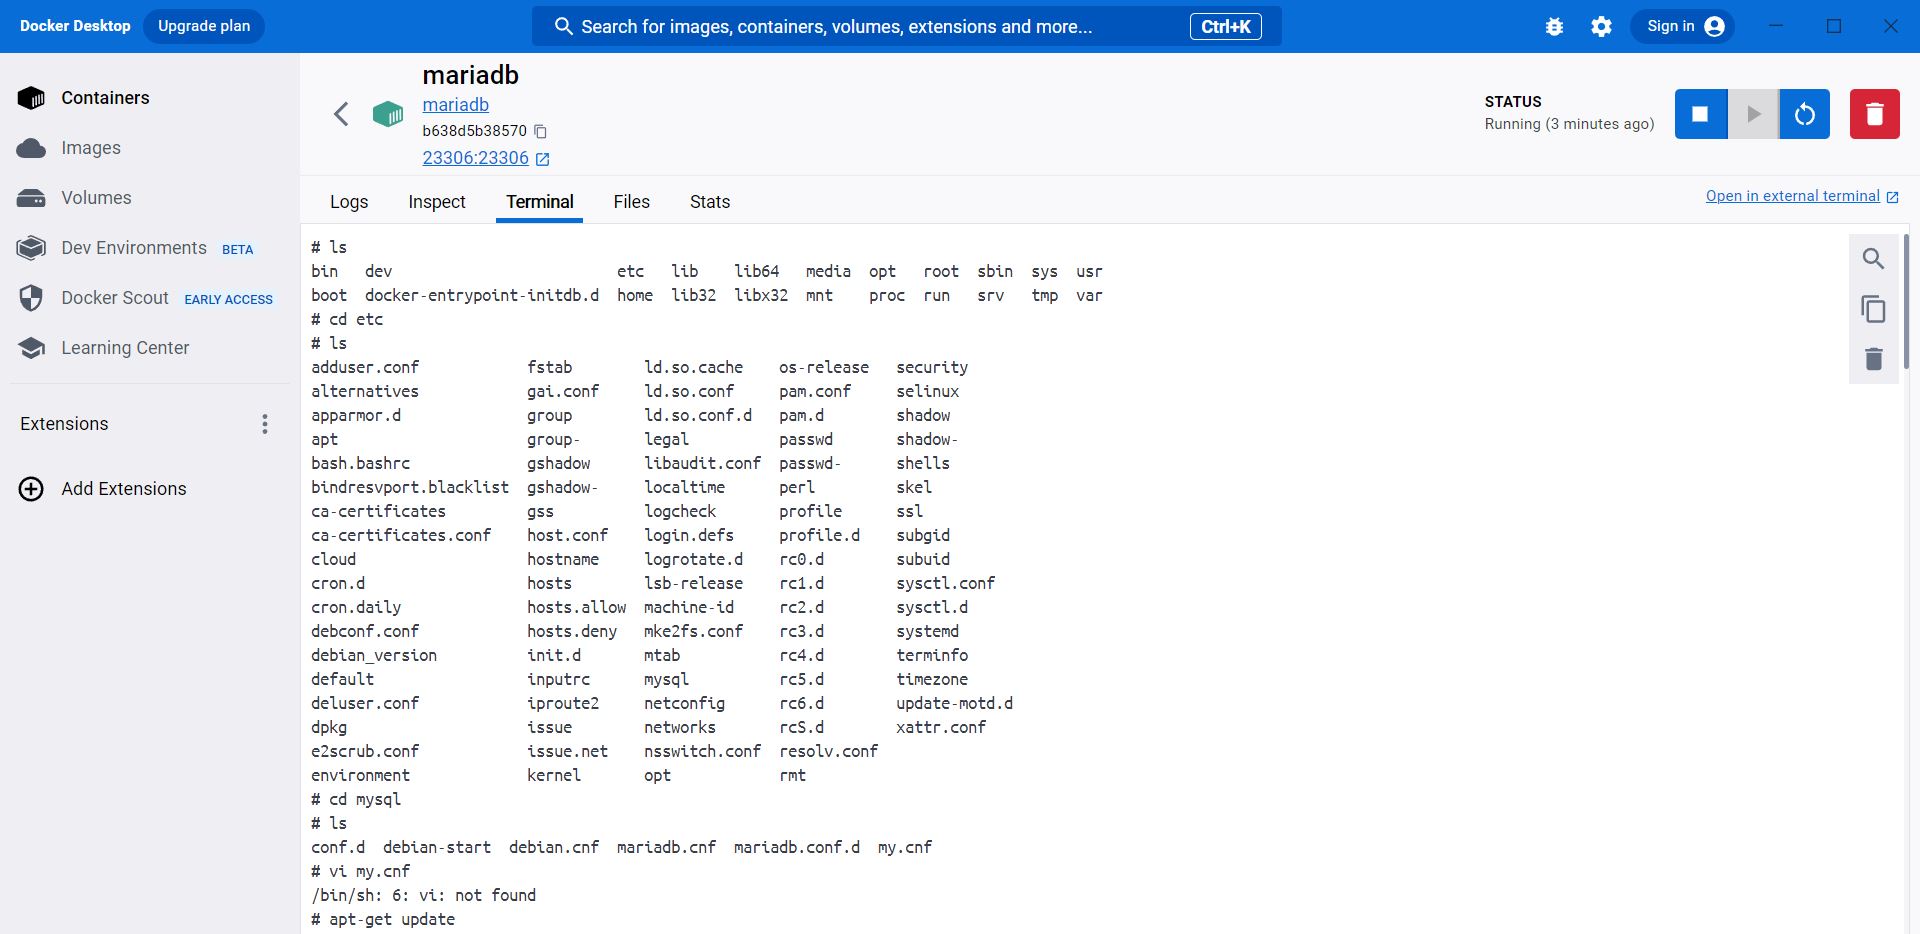This screenshot has height=934, width=1920.
Task: Open the Dev Environments icon
Action: click(31, 248)
